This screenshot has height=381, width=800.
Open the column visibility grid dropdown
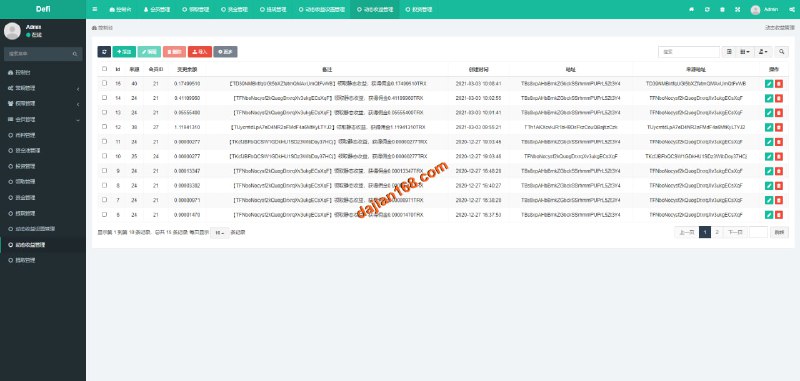click(x=745, y=52)
